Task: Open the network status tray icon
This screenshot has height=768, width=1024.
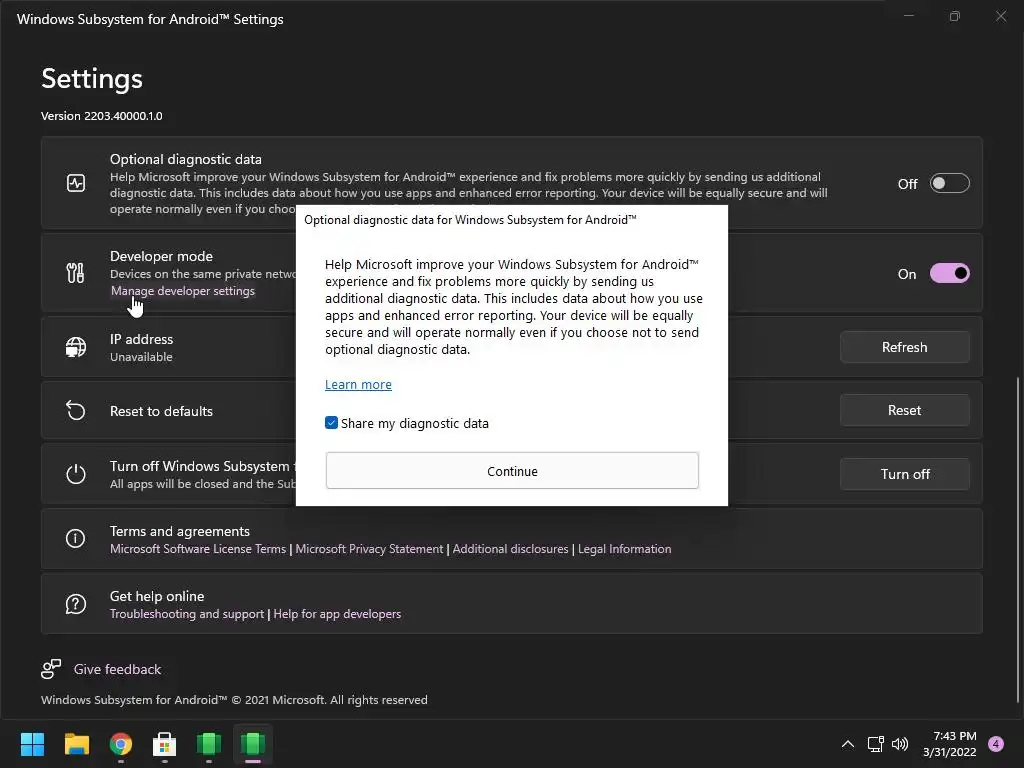Action: point(875,744)
